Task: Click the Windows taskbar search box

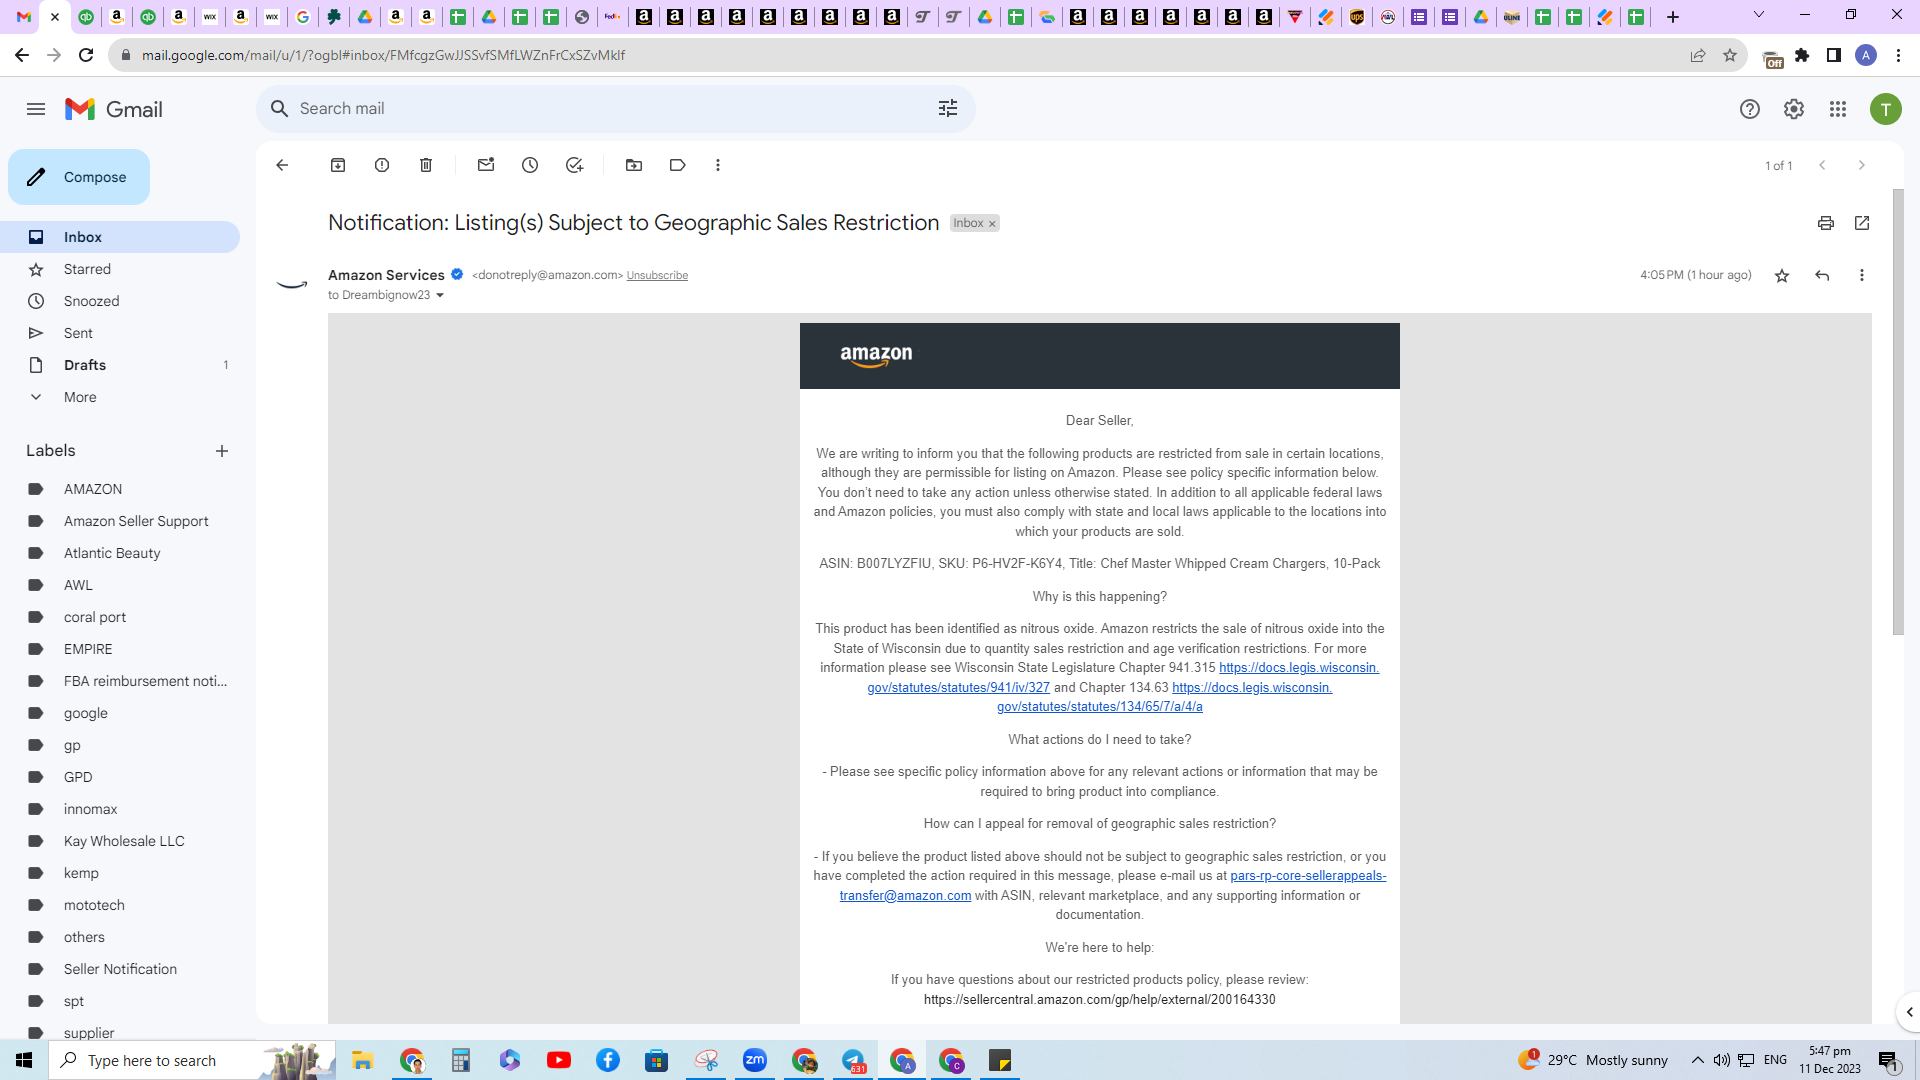Action: (x=192, y=1060)
